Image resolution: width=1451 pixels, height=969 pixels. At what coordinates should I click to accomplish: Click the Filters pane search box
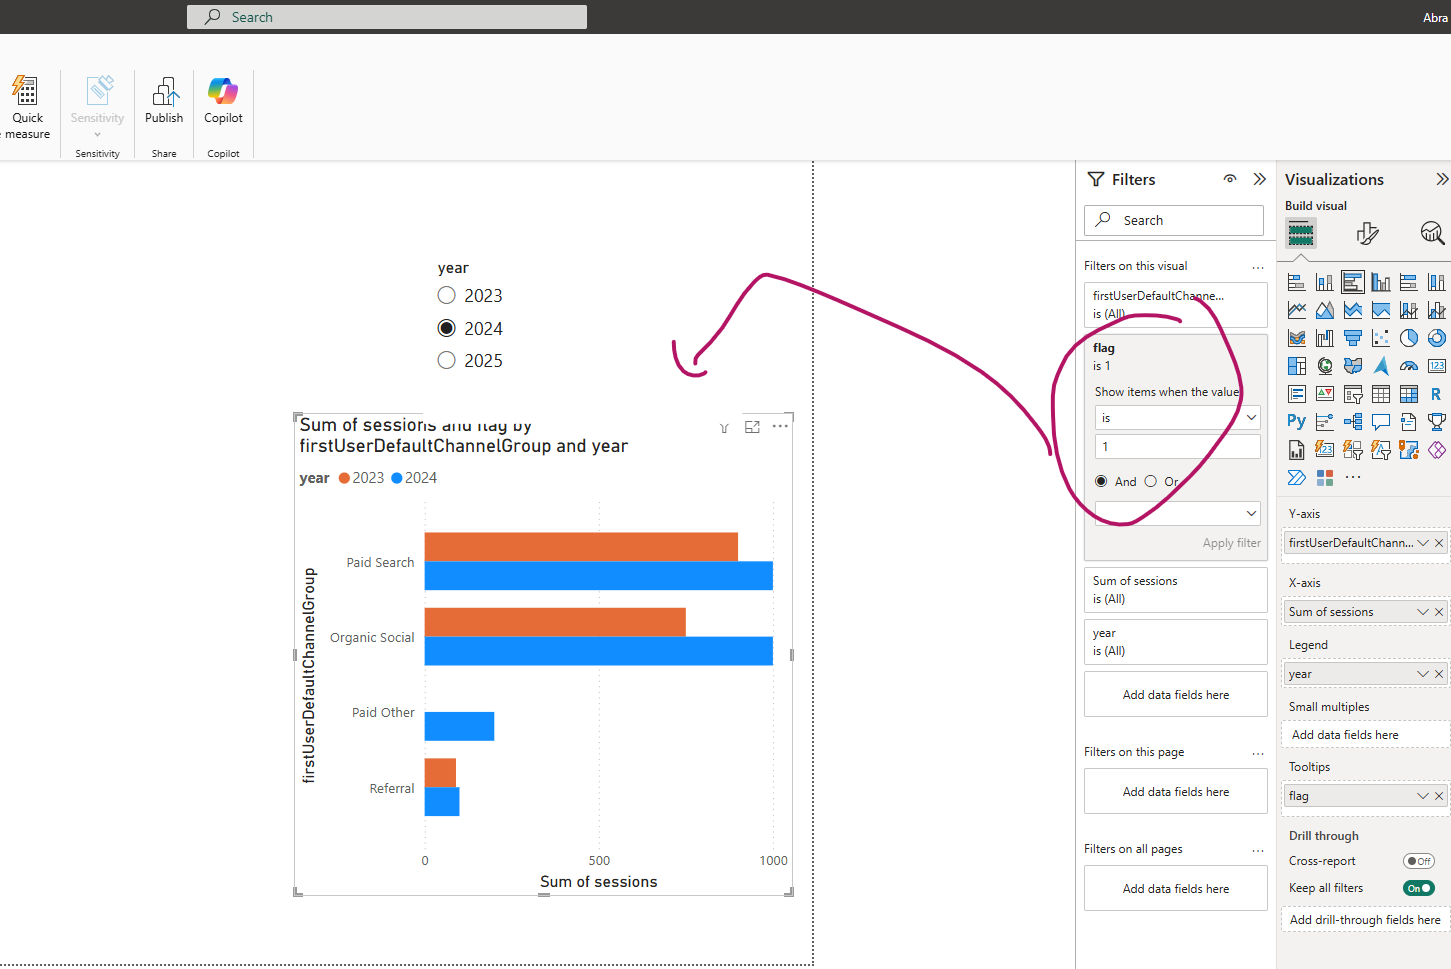click(x=1174, y=220)
